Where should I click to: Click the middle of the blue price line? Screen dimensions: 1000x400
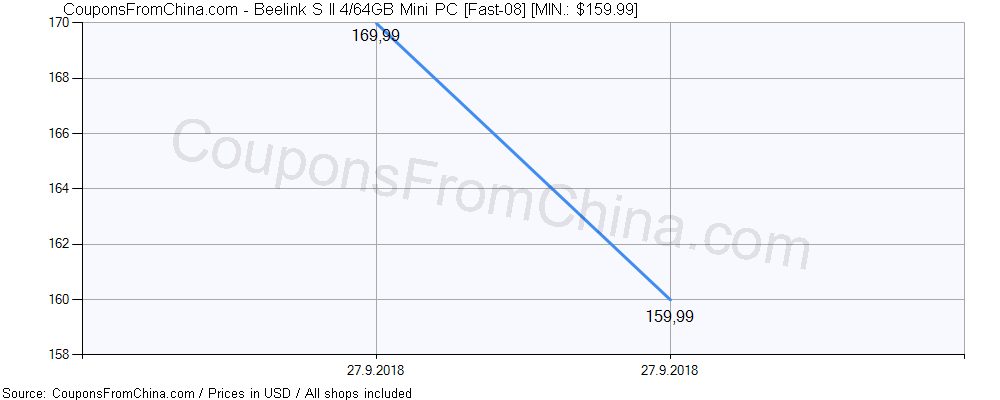click(x=523, y=161)
